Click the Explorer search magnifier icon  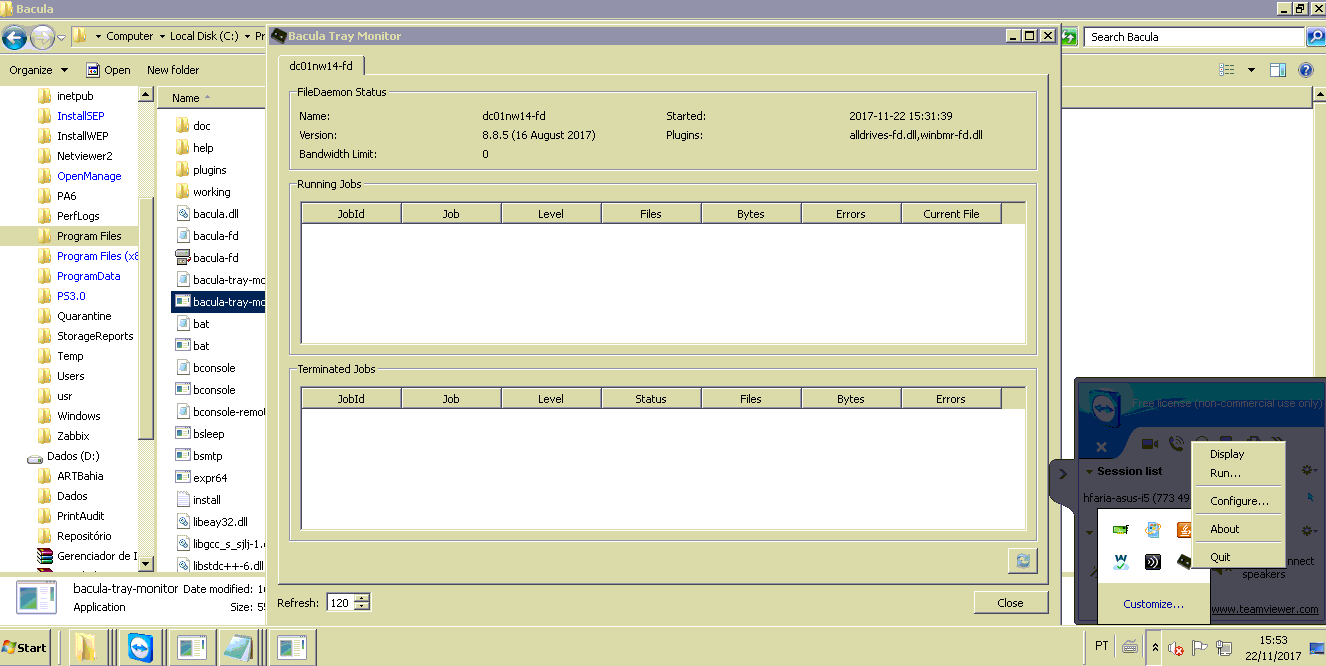(1316, 37)
